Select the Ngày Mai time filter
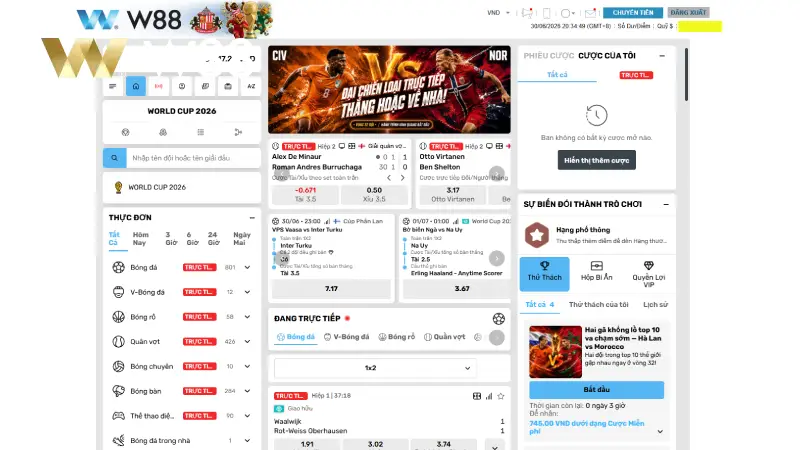The image size is (800, 450). pos(242,238)
